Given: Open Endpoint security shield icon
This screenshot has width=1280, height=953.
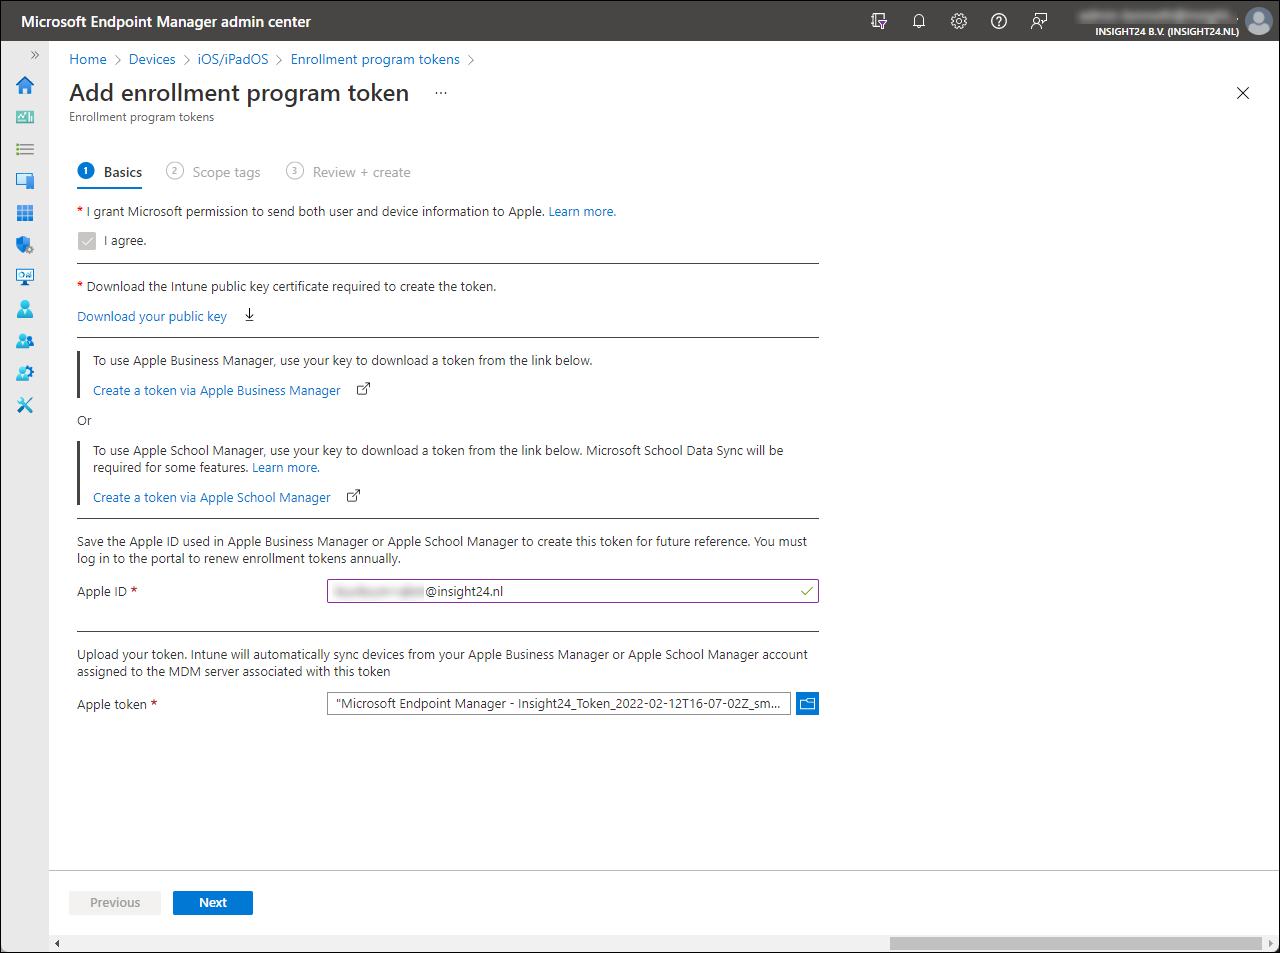Looking at the screenshot, I should (x=25, y=245).
